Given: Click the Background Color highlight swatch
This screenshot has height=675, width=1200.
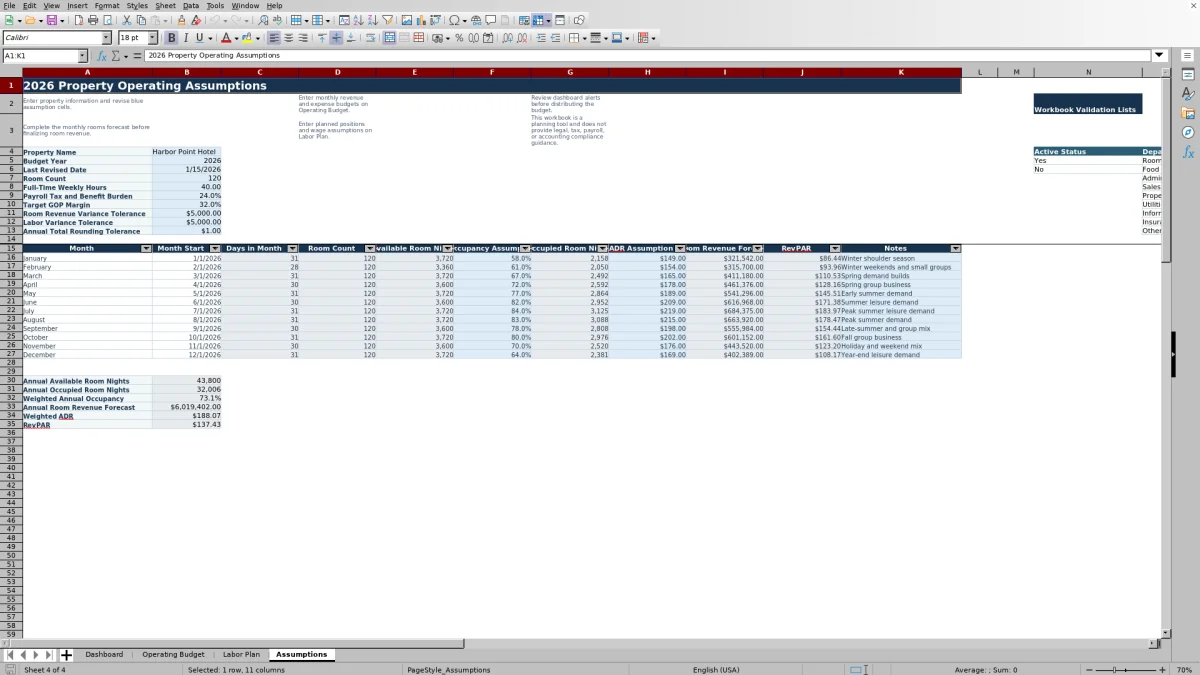Looking at the screenshot, I should [x=248, y=38].
